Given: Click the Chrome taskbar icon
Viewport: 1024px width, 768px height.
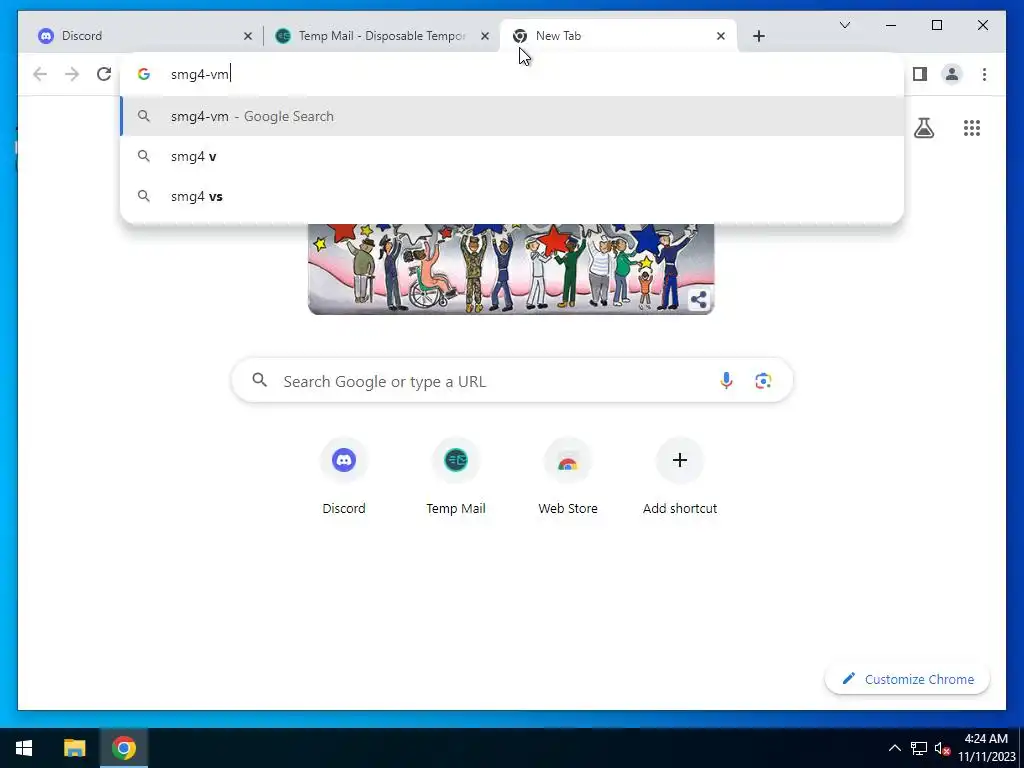Looking at the screenshot, I should [x=123, y=748].
